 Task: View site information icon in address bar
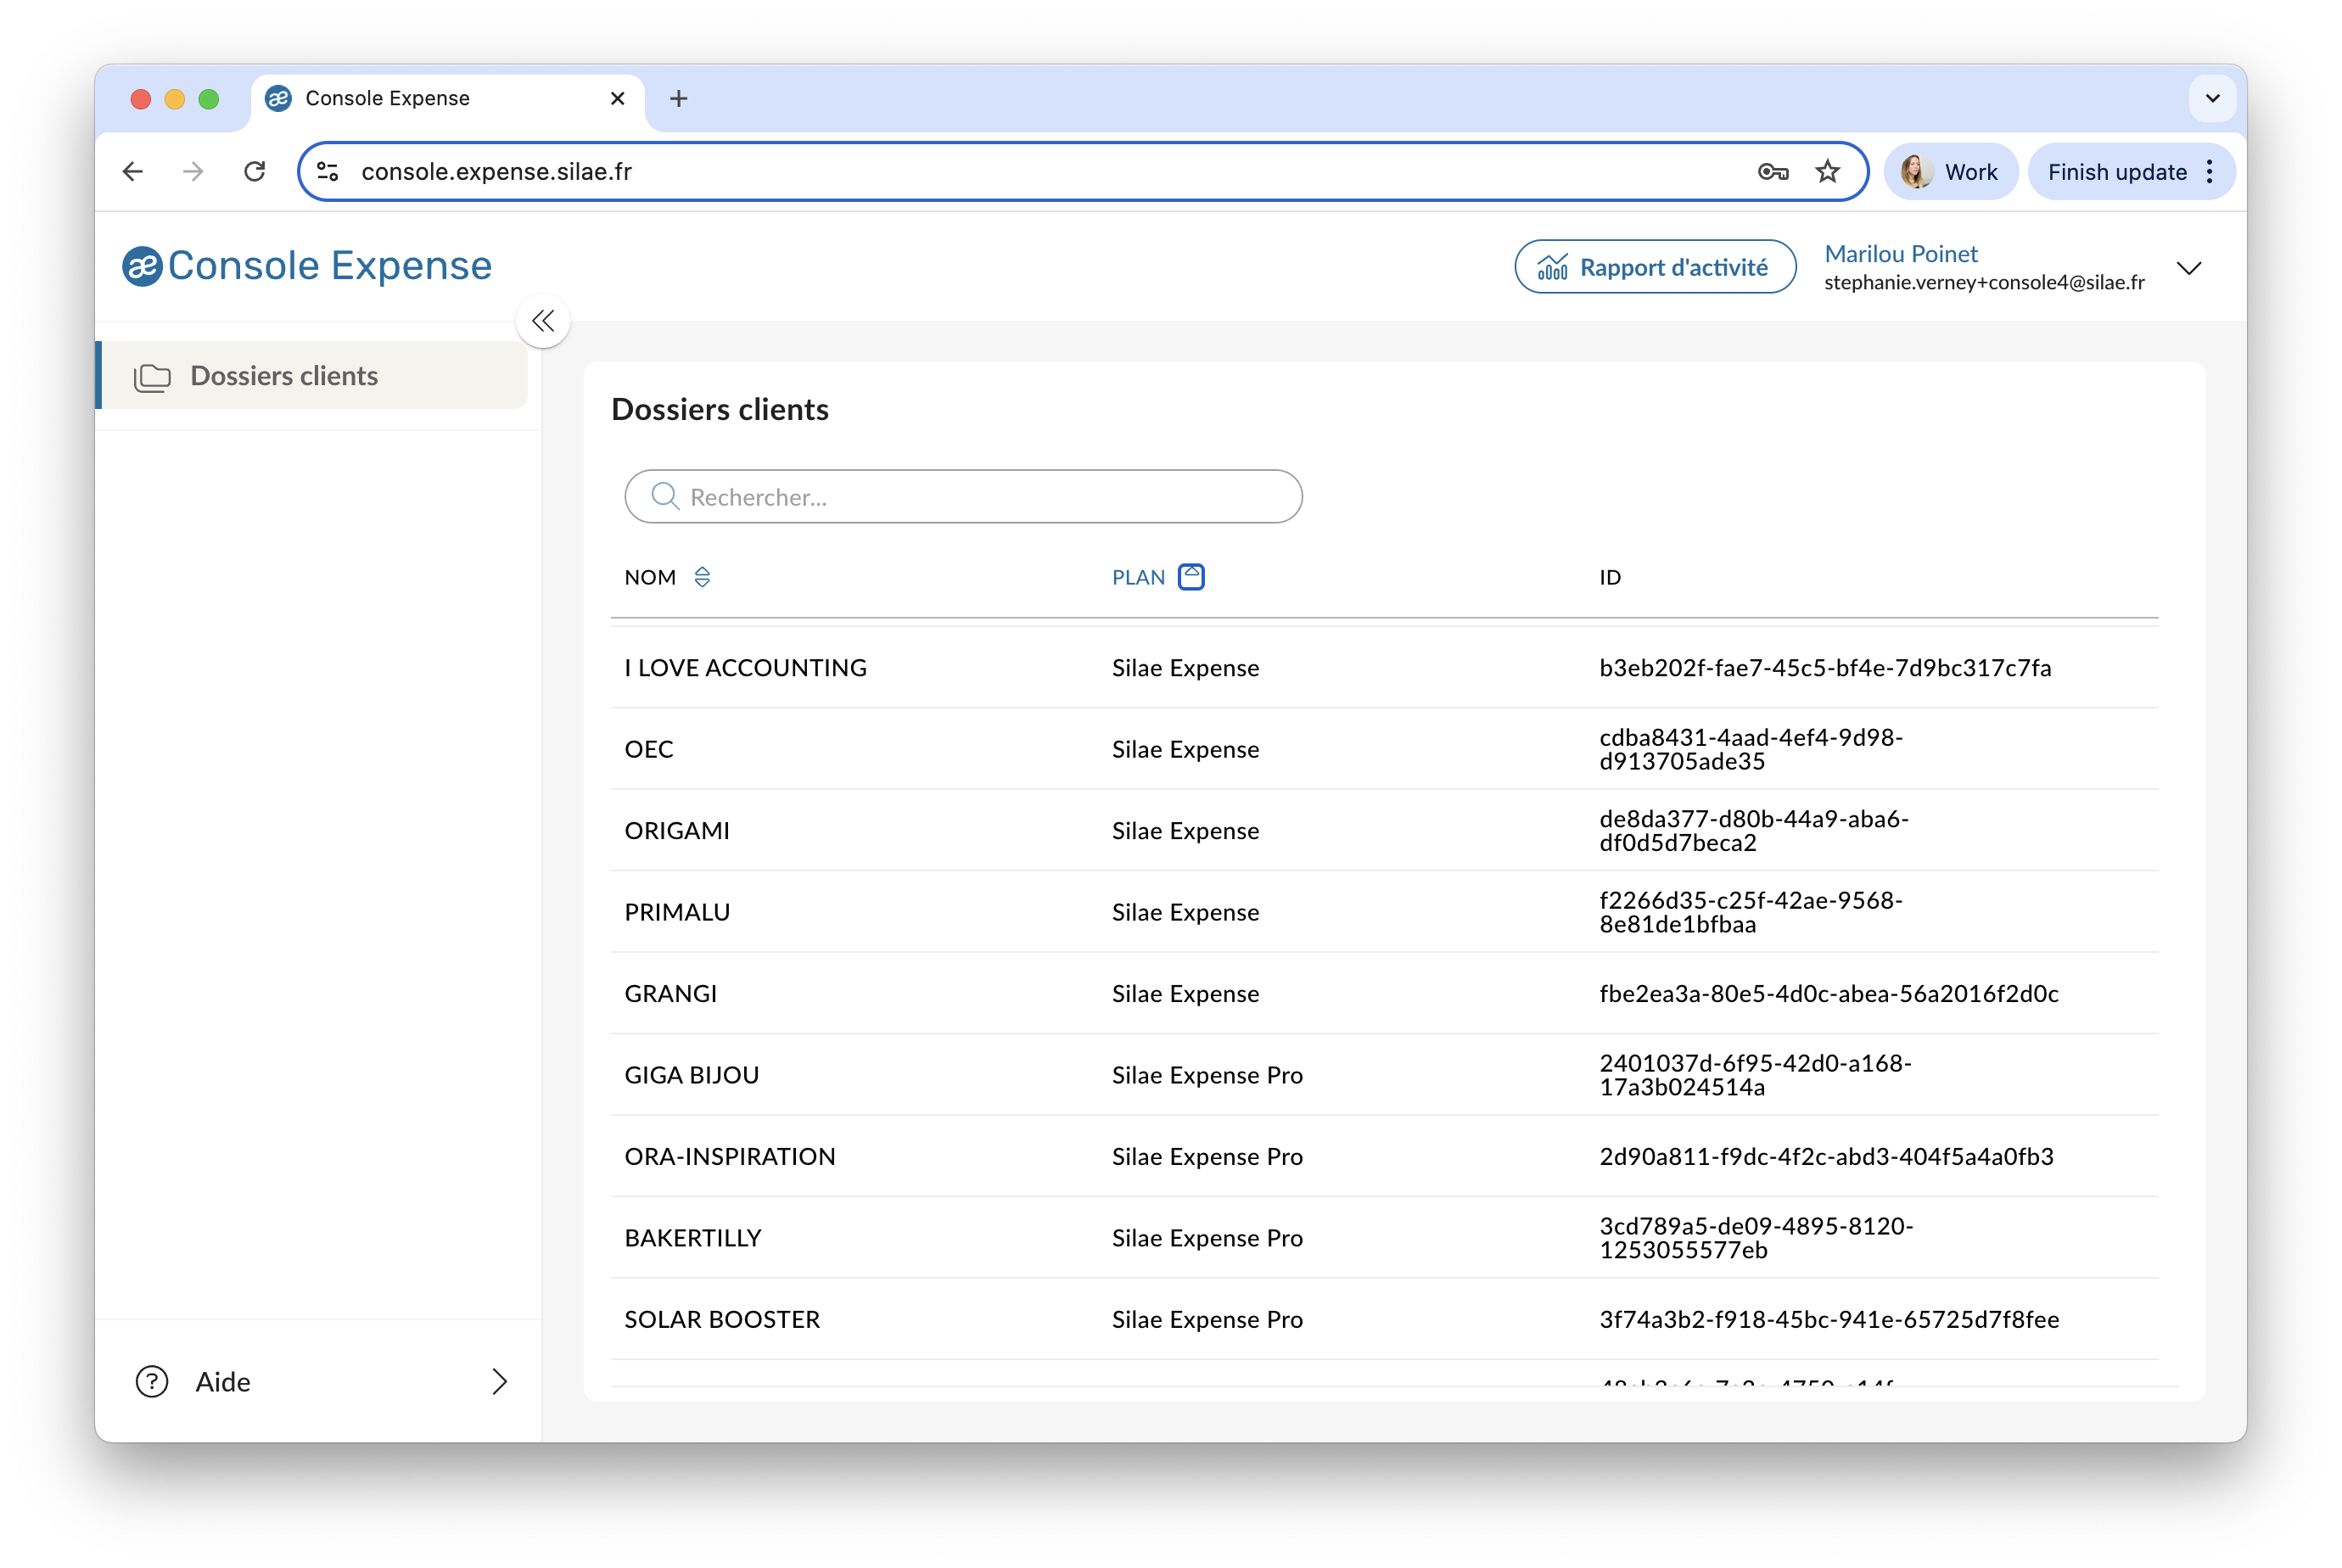328,172
